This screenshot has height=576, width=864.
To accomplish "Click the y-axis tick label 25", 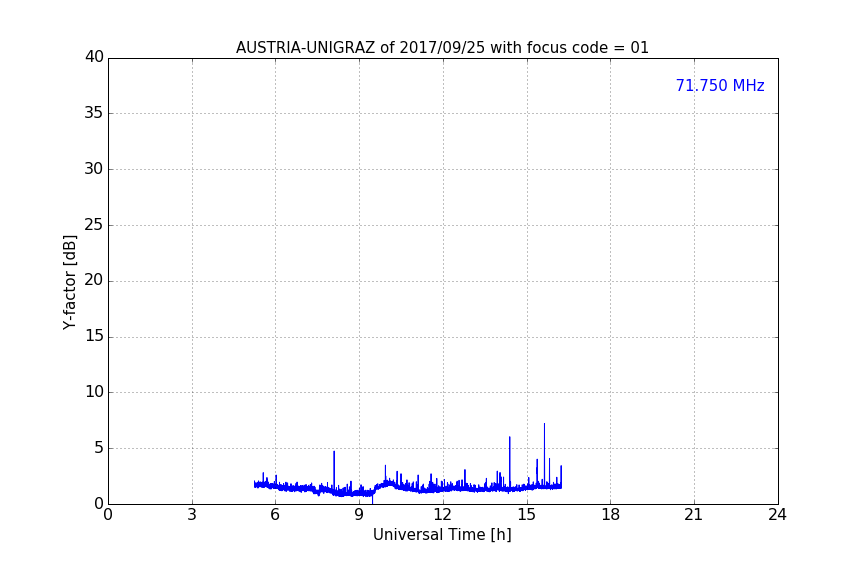I will coord(94,225).
